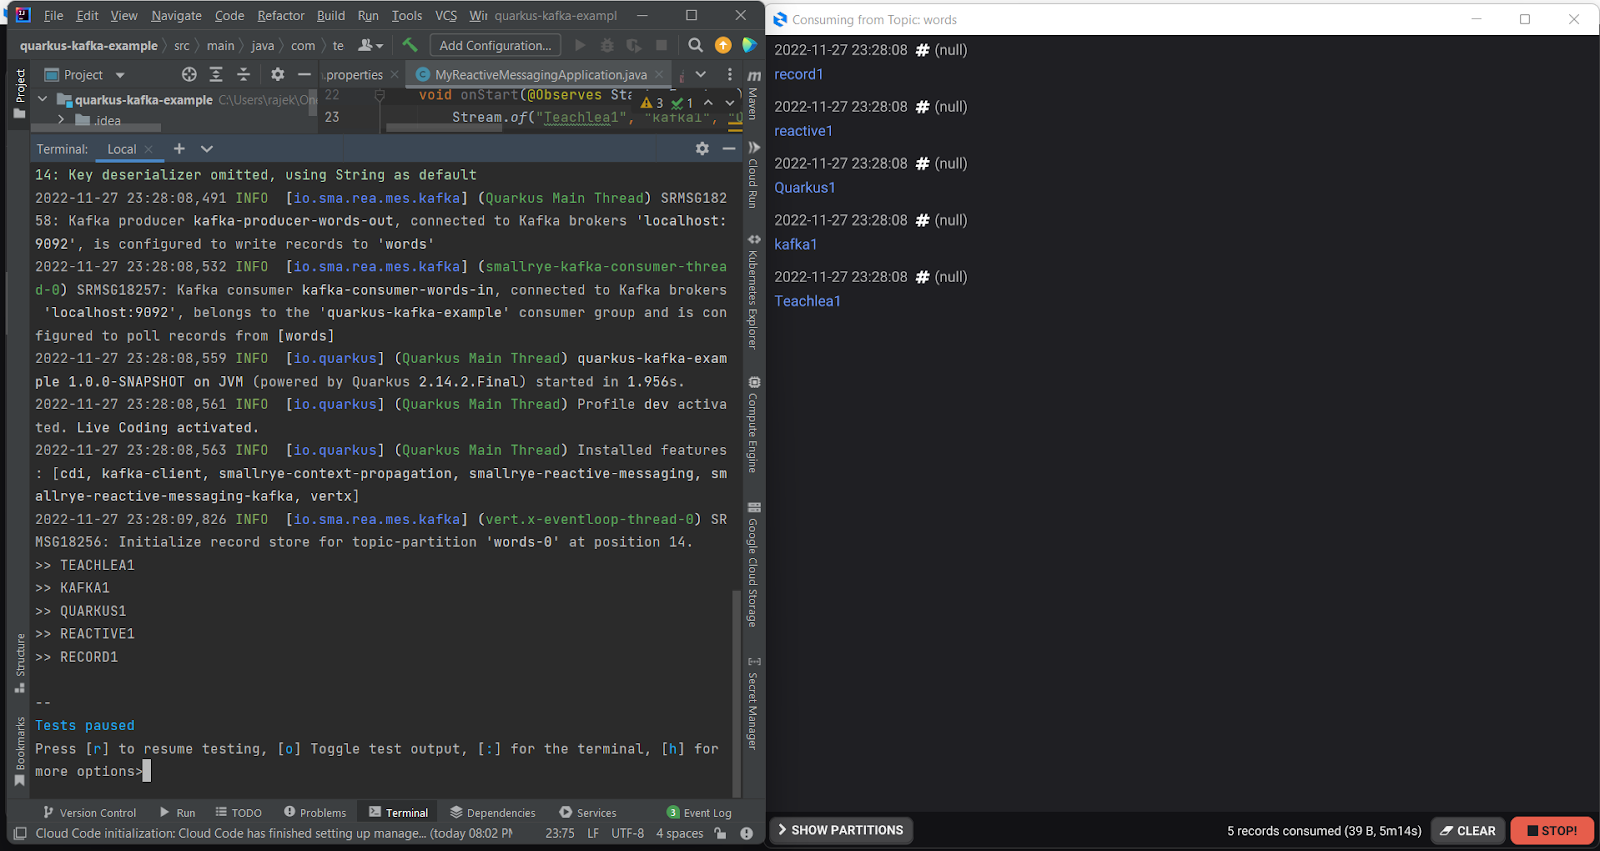Click the status bar notifications warning icon

(x=746, y=833)
